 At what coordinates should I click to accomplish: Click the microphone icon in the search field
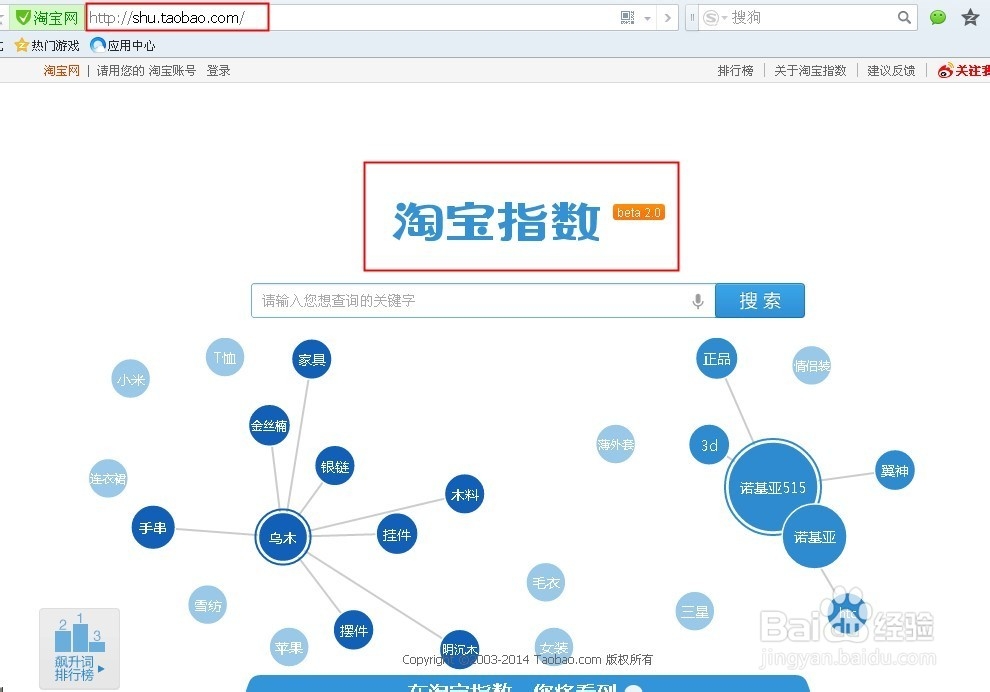pyautogui.click(x=698, y=300)
